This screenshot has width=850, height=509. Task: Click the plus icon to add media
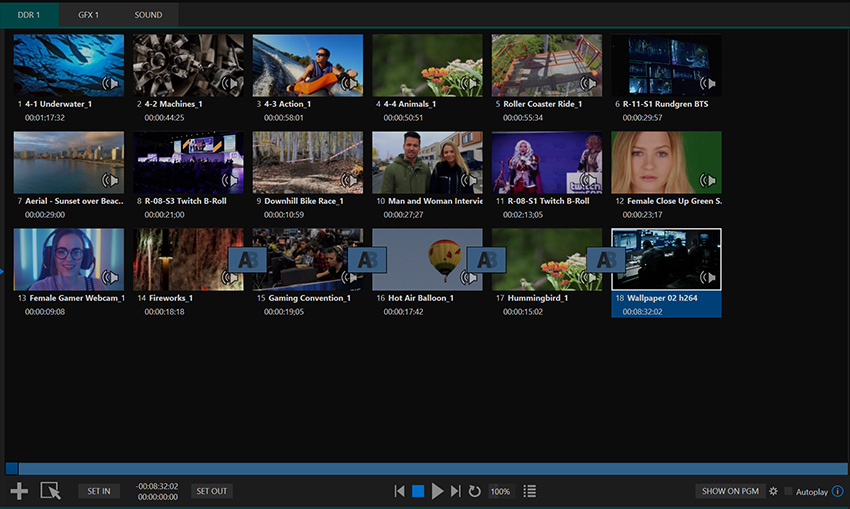(x=18, y=491)
